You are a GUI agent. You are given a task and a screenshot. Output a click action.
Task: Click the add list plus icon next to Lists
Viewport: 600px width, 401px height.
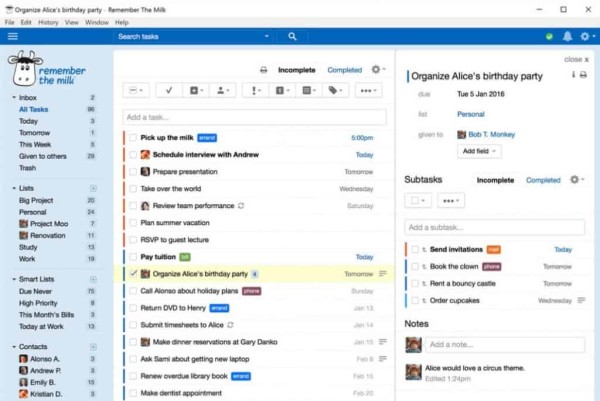[93, 188]
